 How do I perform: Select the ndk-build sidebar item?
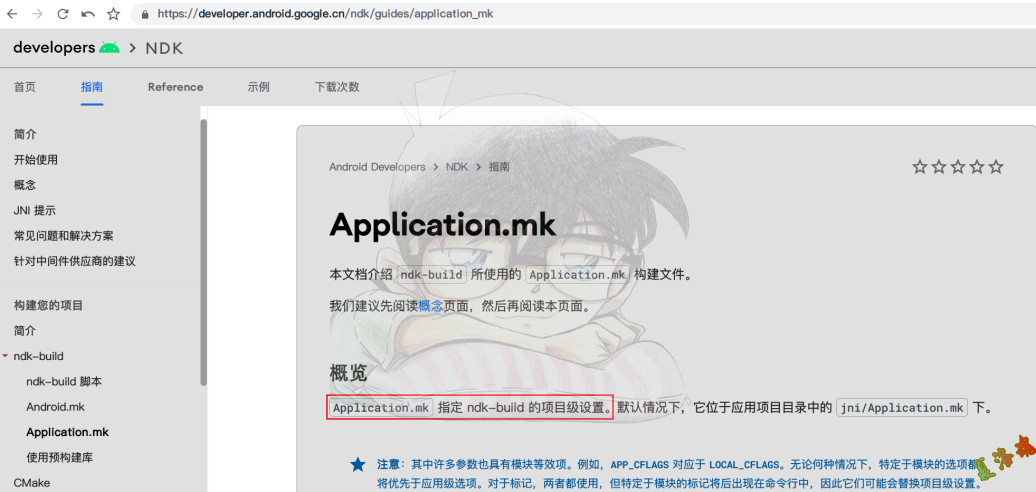38,357
